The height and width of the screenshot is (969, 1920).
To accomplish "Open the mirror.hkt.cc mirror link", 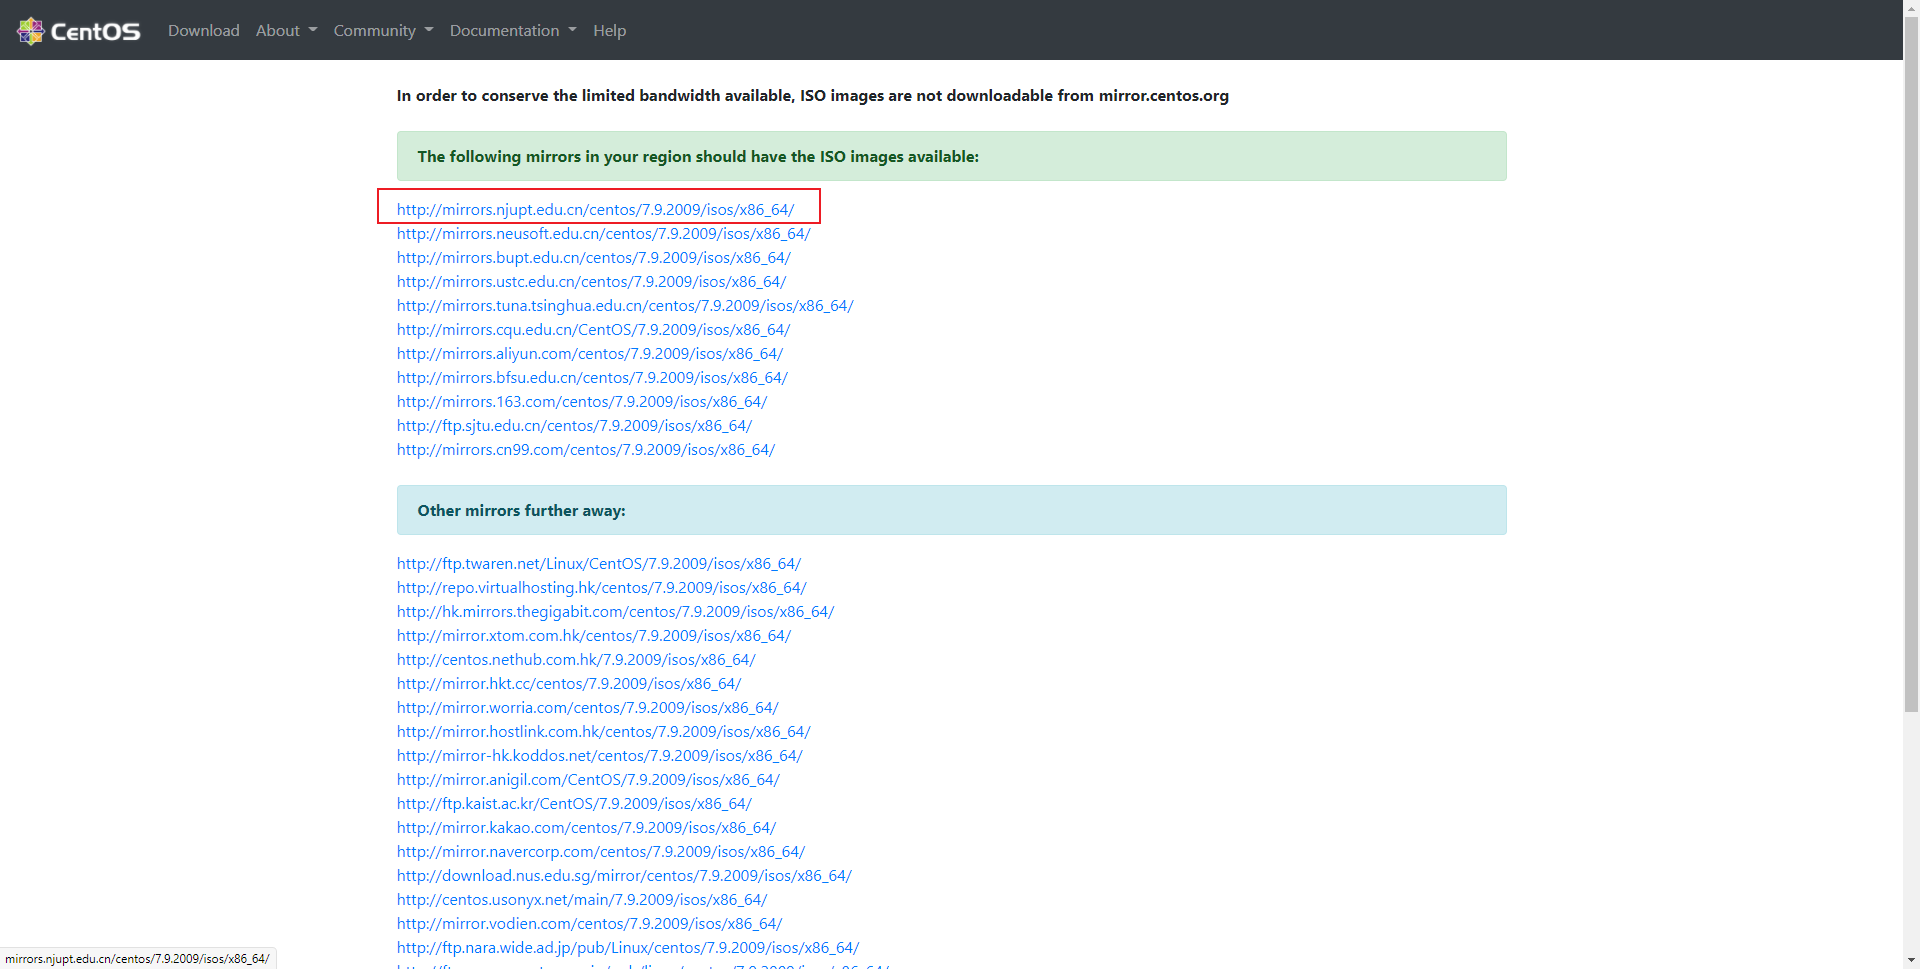I will [x=569, y=684].
